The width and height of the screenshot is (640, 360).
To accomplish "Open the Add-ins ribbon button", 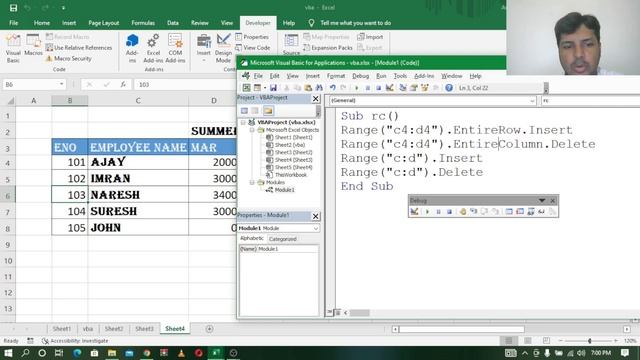I will tap(132, 48).
